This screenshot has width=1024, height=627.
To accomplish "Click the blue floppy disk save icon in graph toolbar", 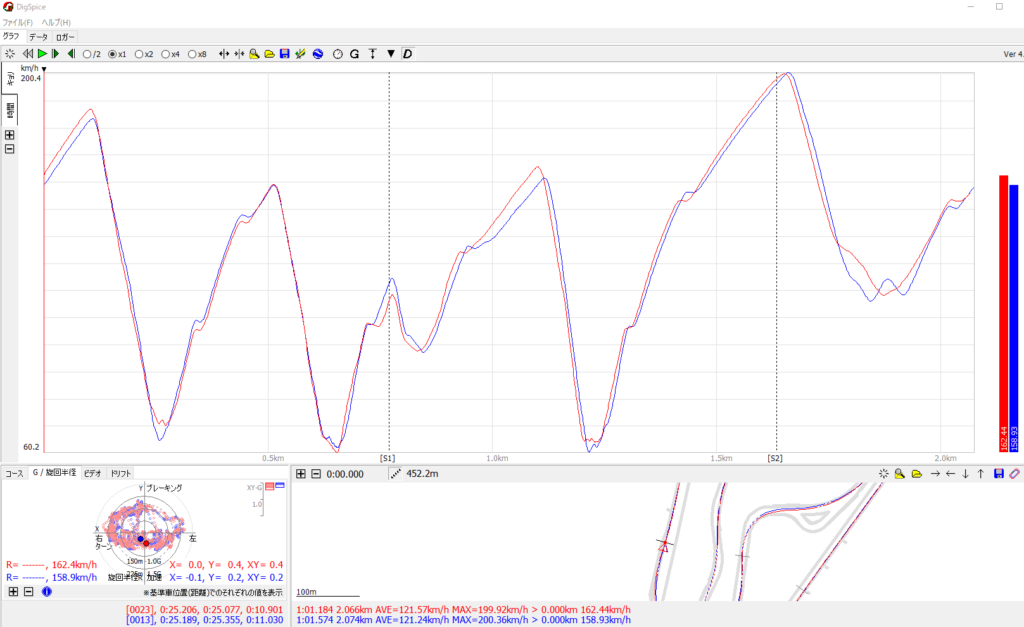I will 285,53.
